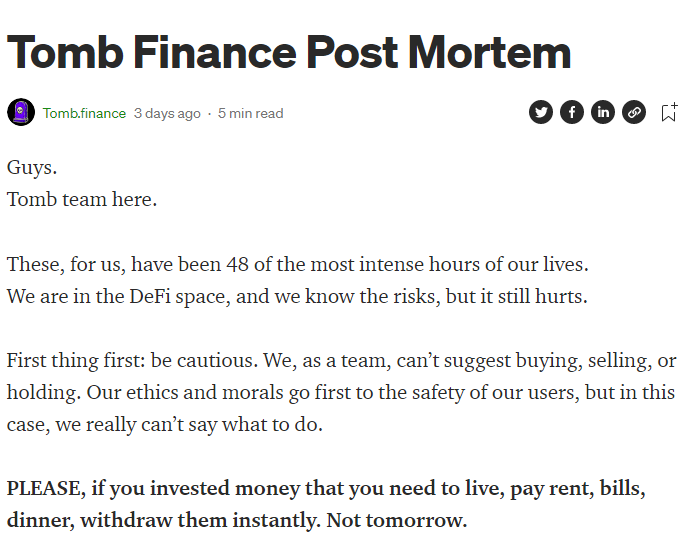Click the line starting 'holding. Our ethics and morals'
692x533 pixels.
point(341,393)
